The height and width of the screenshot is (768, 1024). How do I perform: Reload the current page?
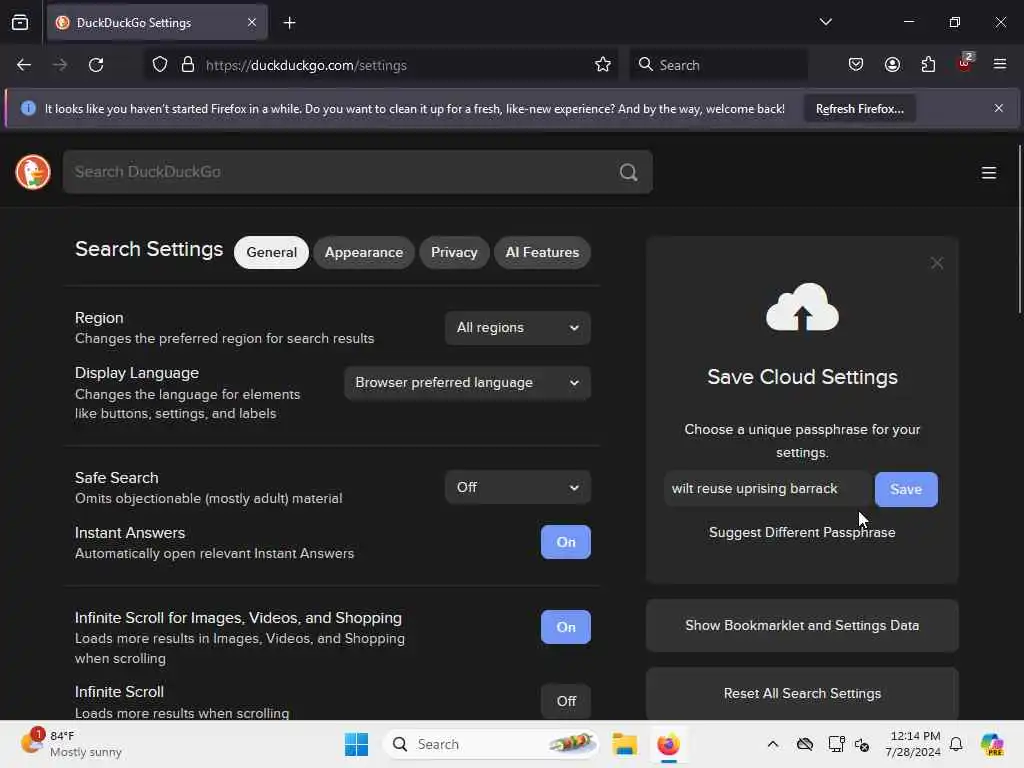coord(96,65)
